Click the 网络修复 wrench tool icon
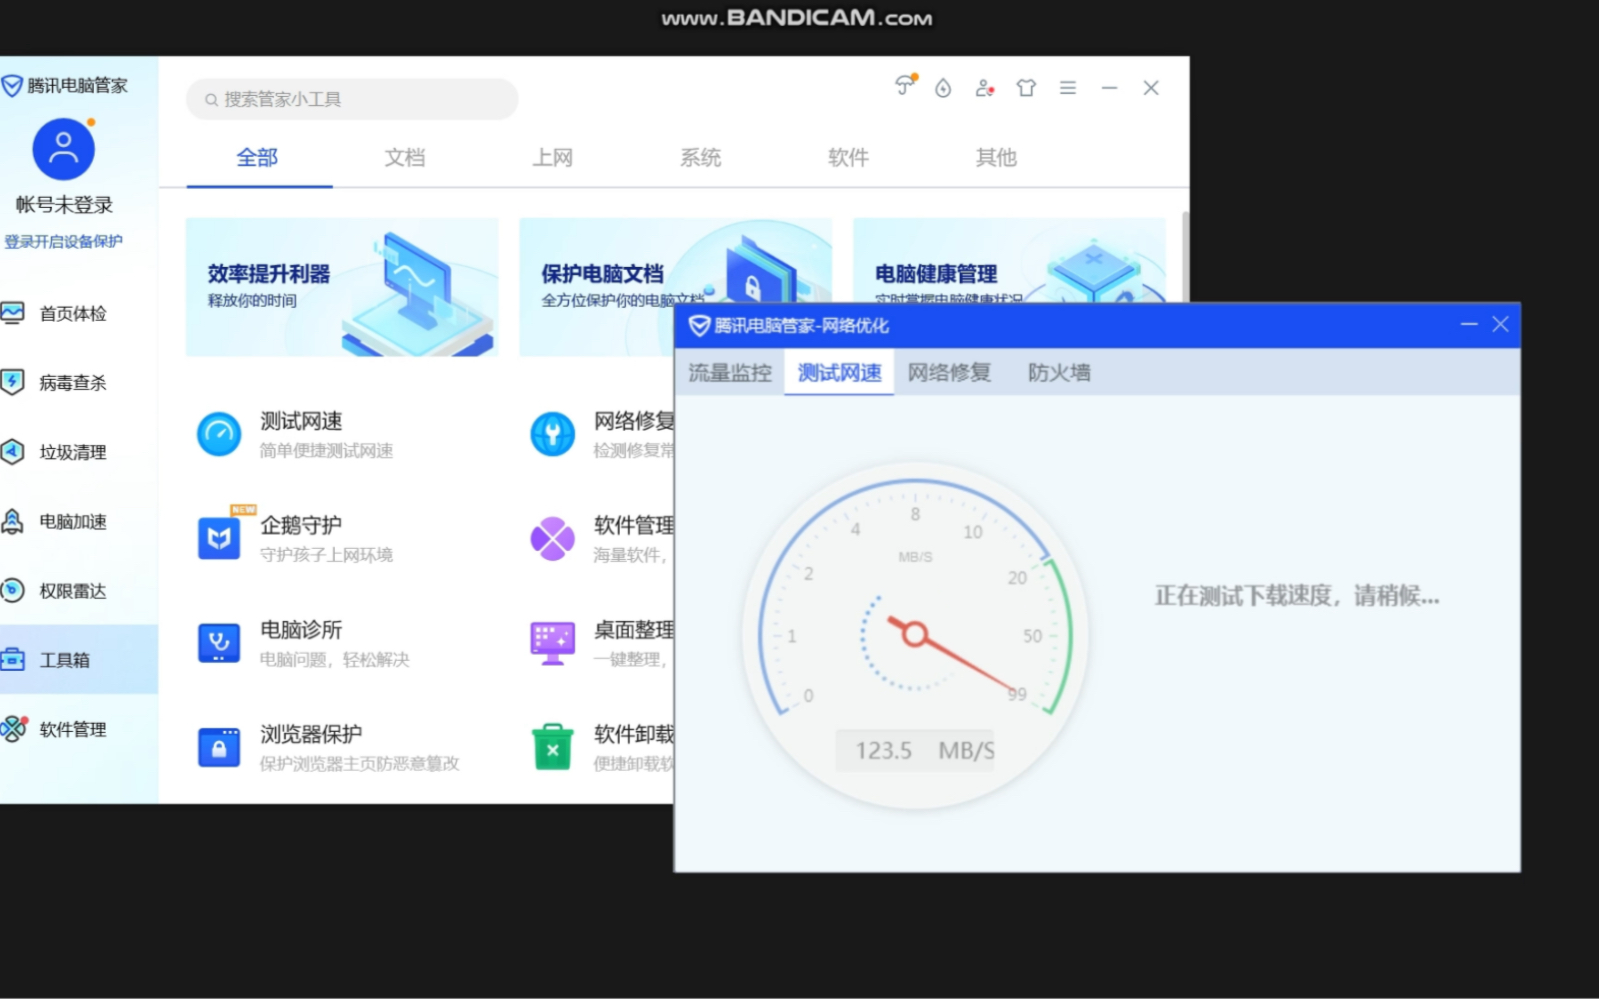The width and height of the screenshot is (1599, 999). [x=552, y=434]
